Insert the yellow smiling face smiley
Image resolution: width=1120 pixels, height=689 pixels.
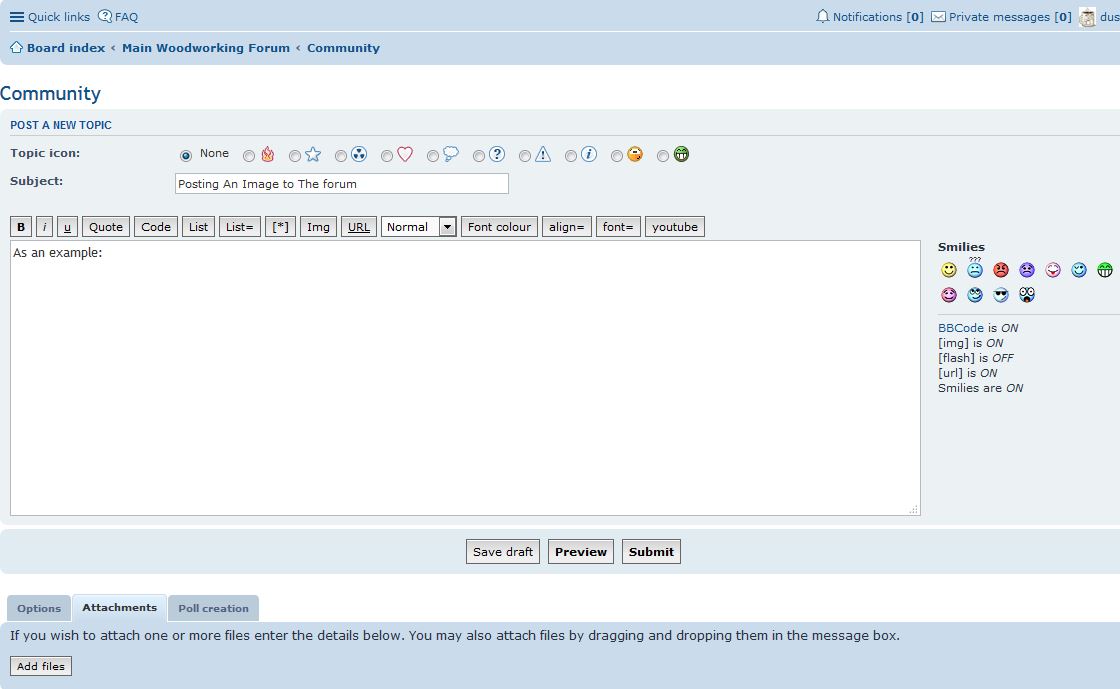pyautogui.click(x=949, y=270)
